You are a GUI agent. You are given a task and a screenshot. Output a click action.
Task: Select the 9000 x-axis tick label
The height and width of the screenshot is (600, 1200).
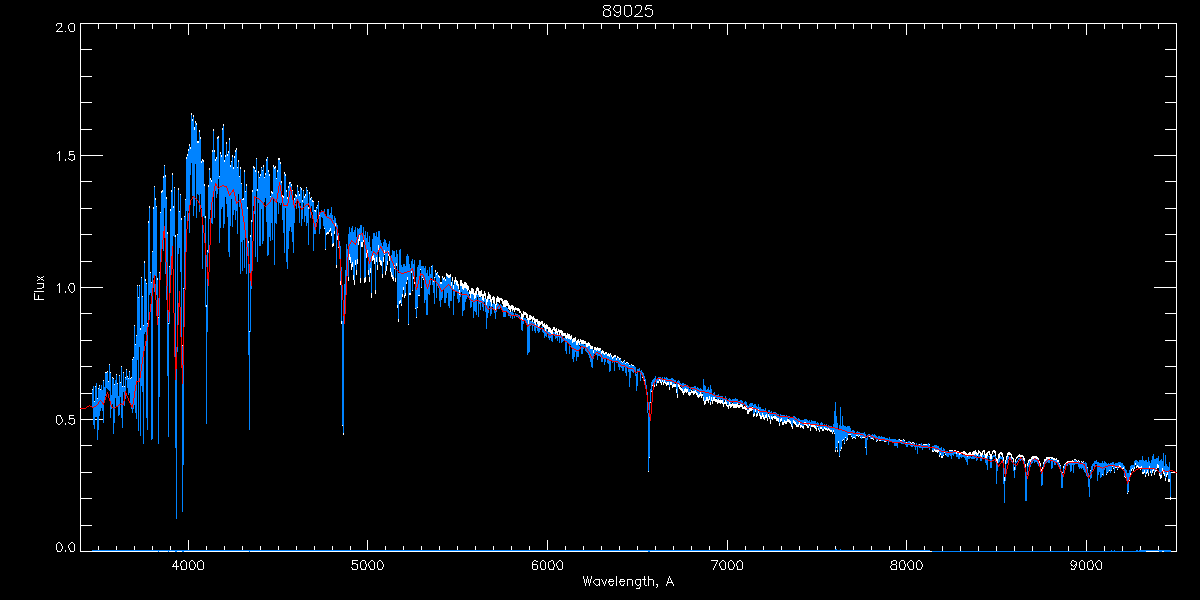tap(1086, 564)
